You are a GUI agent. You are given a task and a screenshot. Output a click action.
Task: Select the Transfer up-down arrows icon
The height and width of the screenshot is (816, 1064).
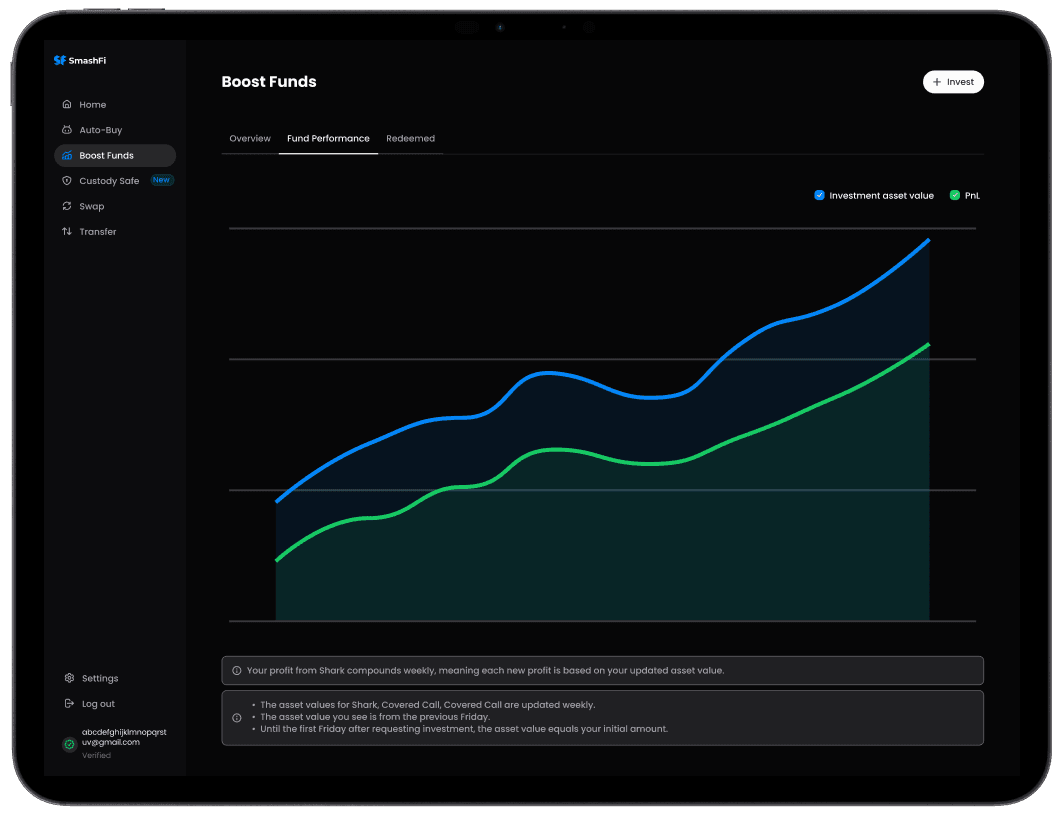click(66, 231)
